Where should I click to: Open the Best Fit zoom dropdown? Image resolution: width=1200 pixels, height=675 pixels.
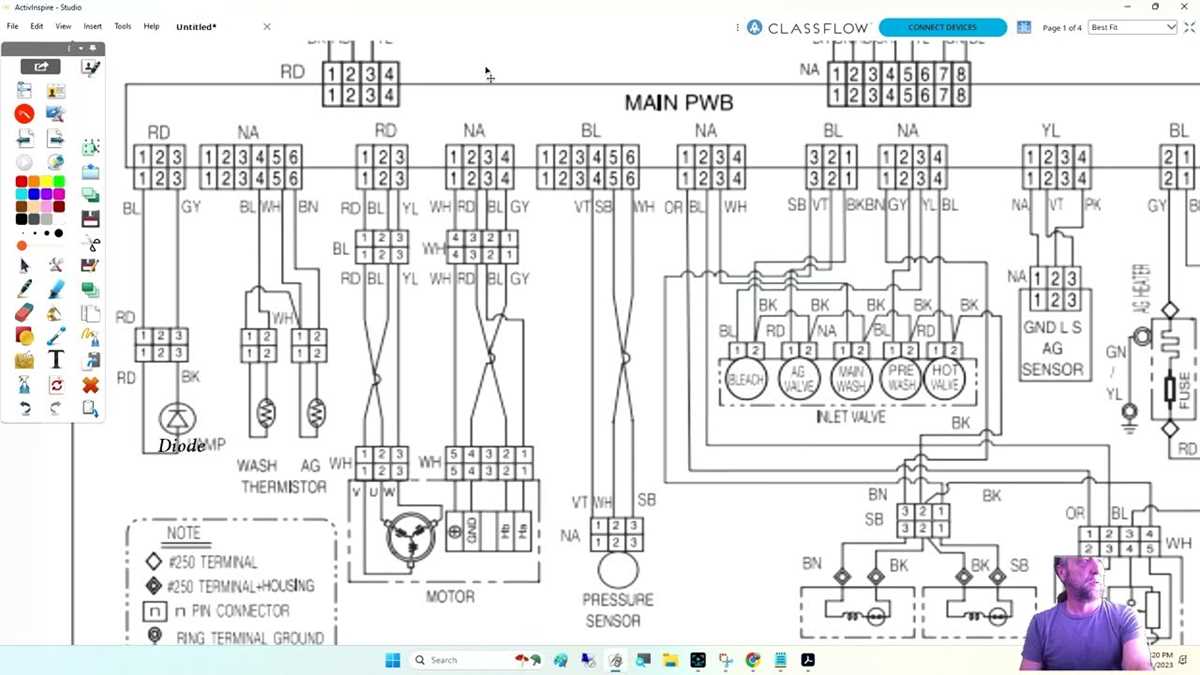1132,27
